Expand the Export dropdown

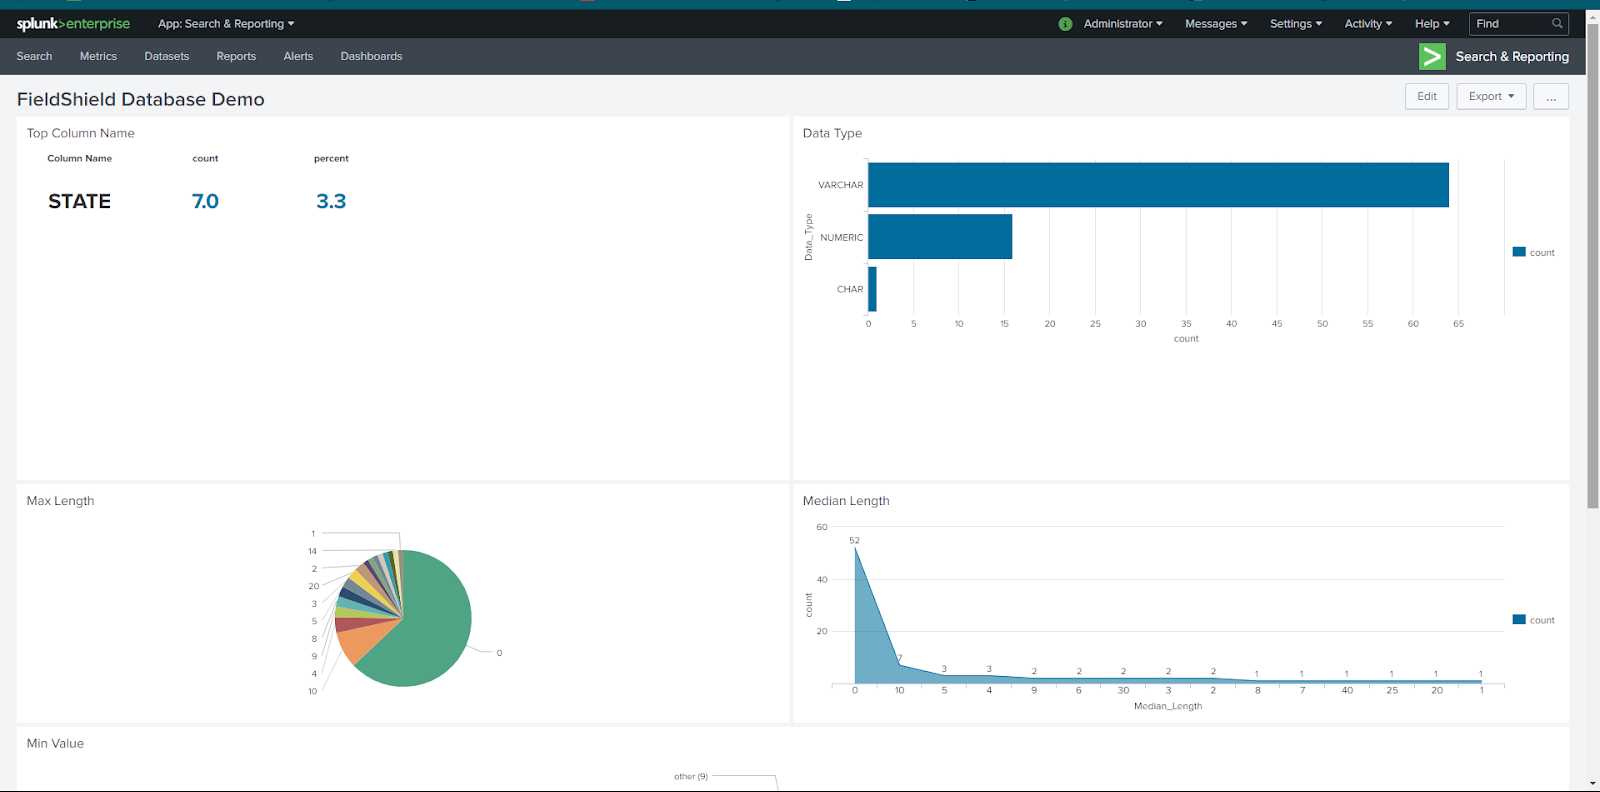click(1491, 97)
